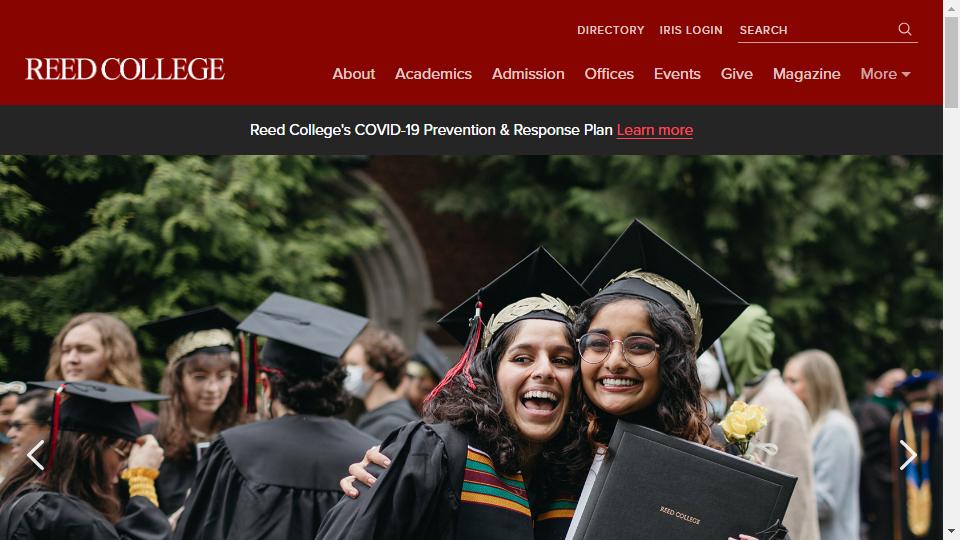
Task: Click the vertical scrollbar thumb
Action: [951, 62]
